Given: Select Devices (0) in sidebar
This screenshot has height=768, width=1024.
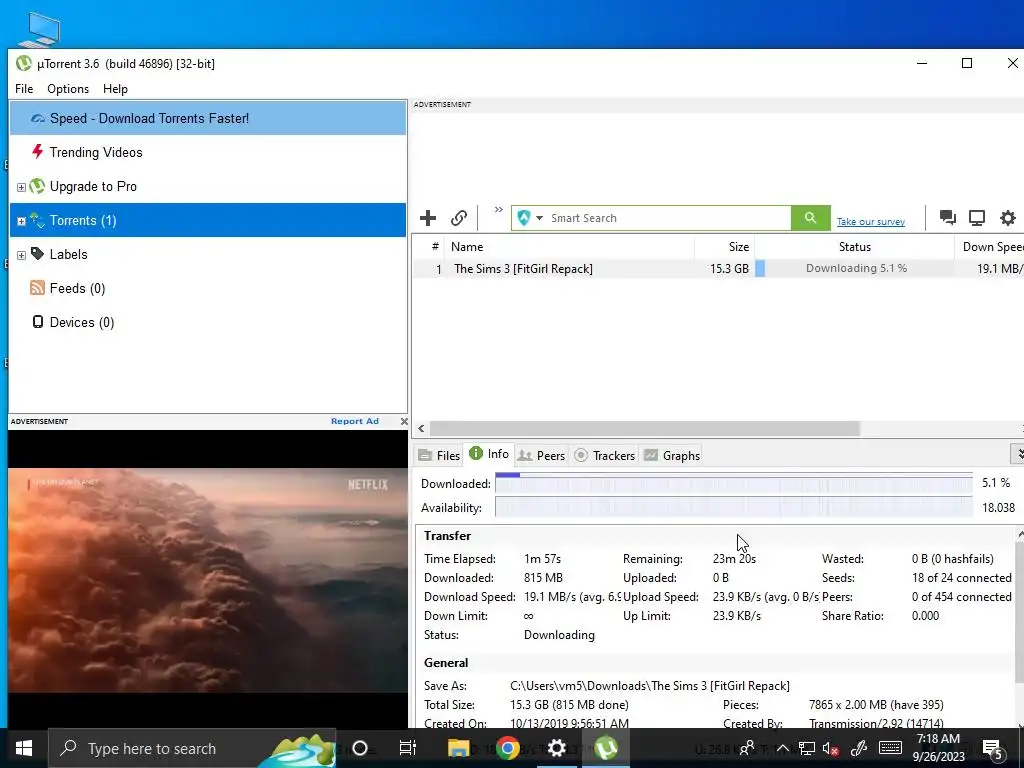Looking at the screenshot, I should tap(82, 322).
